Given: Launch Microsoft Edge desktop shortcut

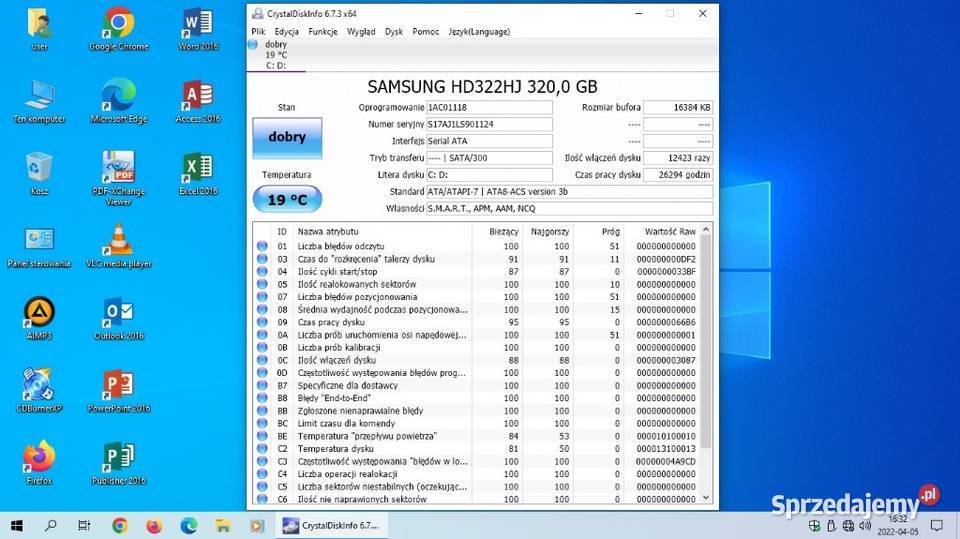Looking at the screenshot, I should tap(119, 101).
